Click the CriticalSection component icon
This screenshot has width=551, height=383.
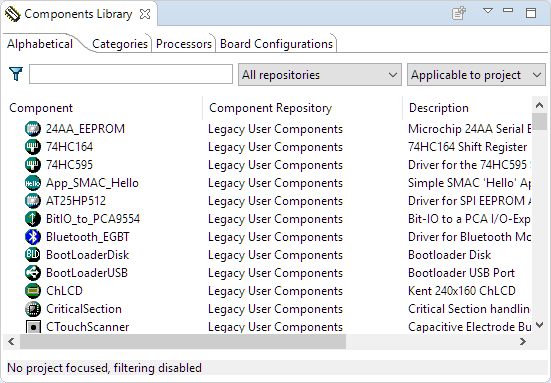click(x=33, y=309)
